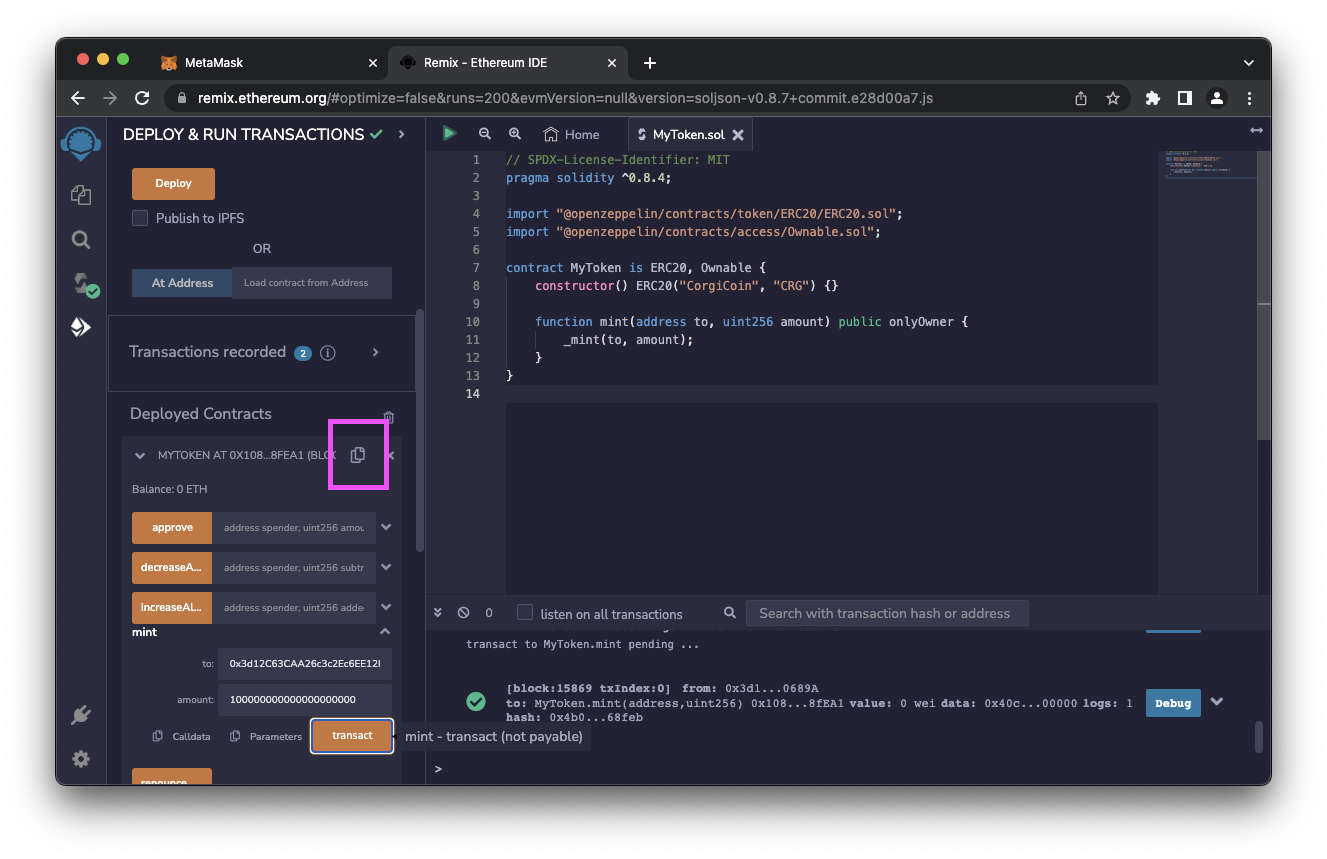Click the browser Extensions puzzle icon
1327x859 pixels.
(x=1152, y=98)
